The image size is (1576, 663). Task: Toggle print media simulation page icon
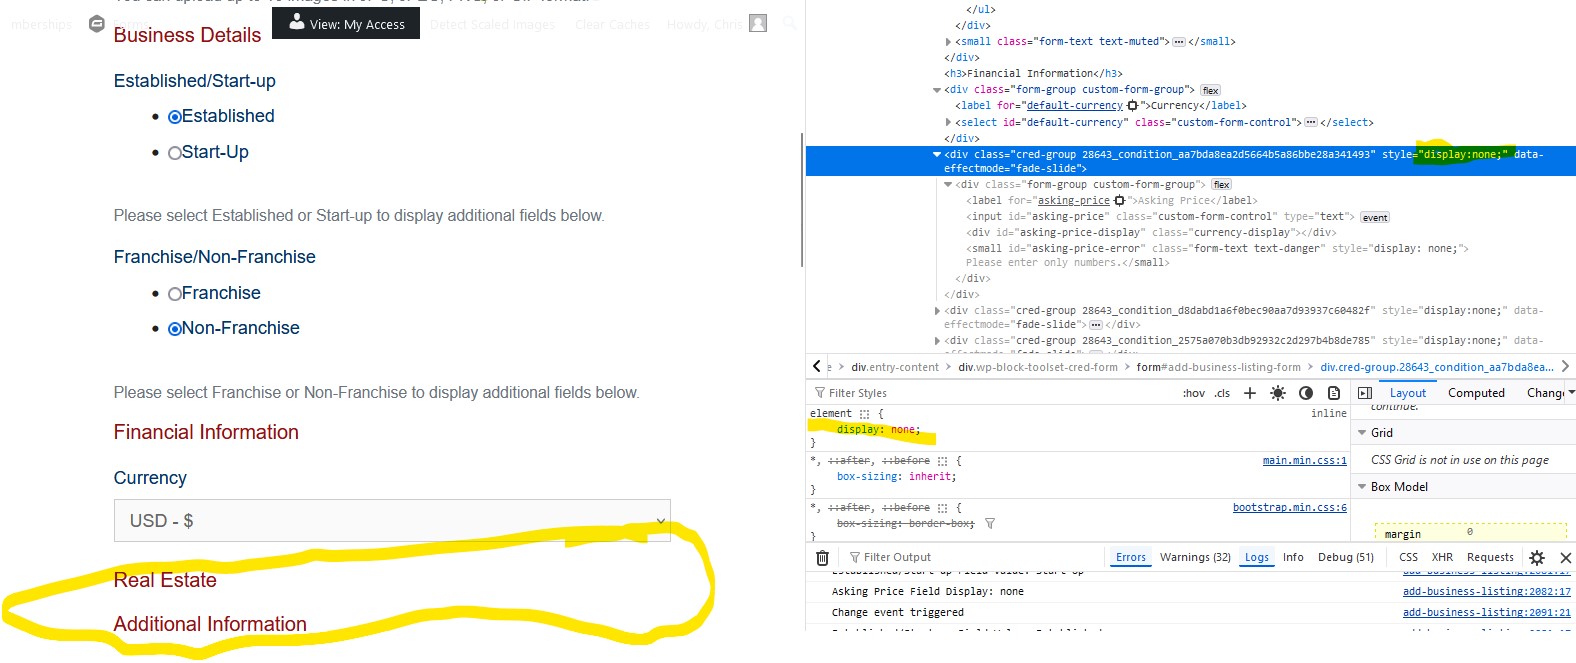point(1334,393)
